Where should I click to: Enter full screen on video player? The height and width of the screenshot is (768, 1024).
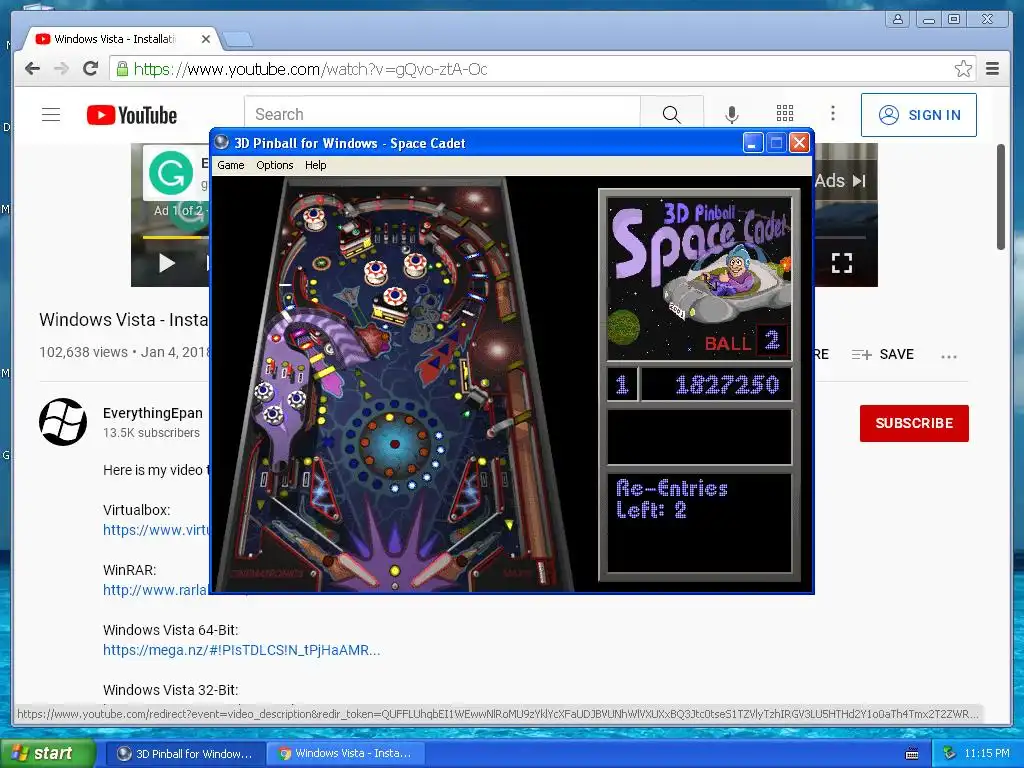pos(842,263)
